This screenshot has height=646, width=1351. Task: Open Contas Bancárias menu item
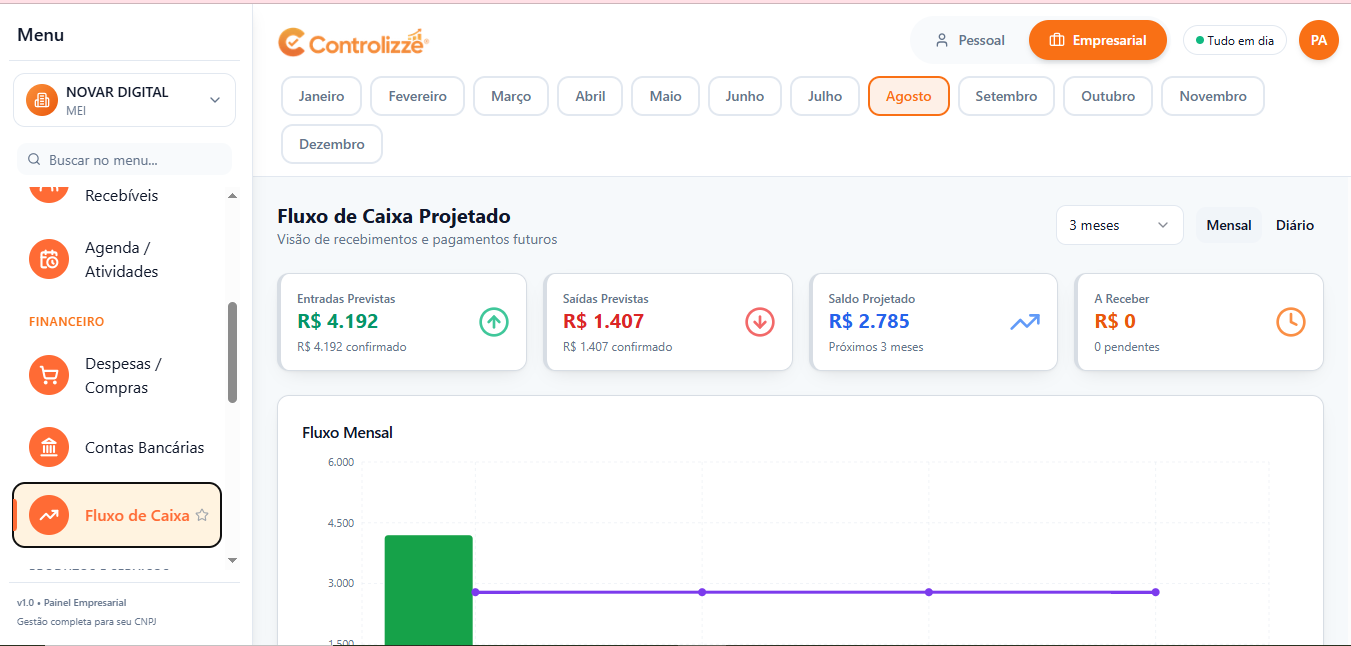tap(117, 448)
